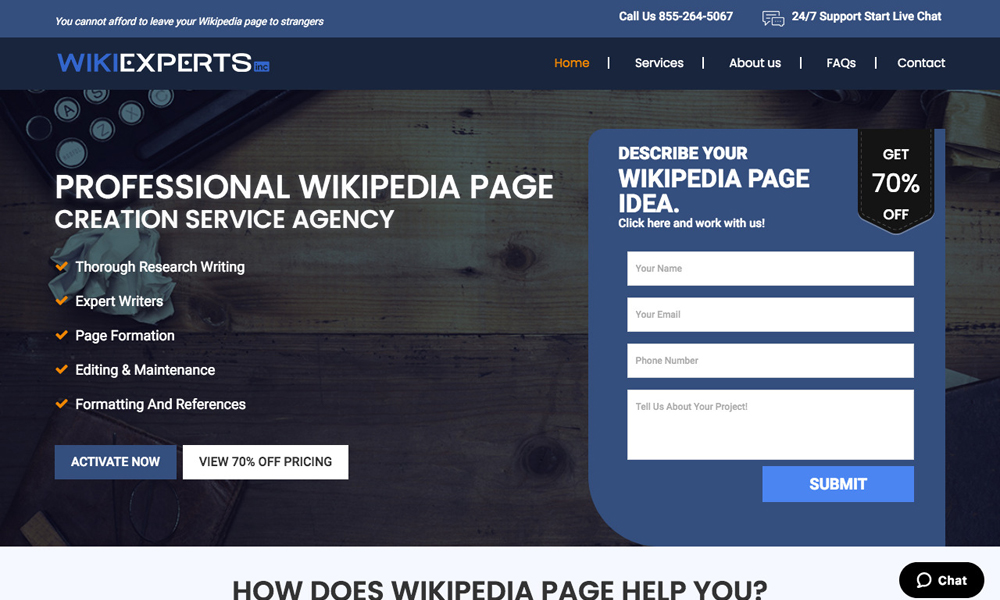This screenshot has width=1000, height=600.
Task: Select Contact in the navigation bar
Action: coord(920,63)
